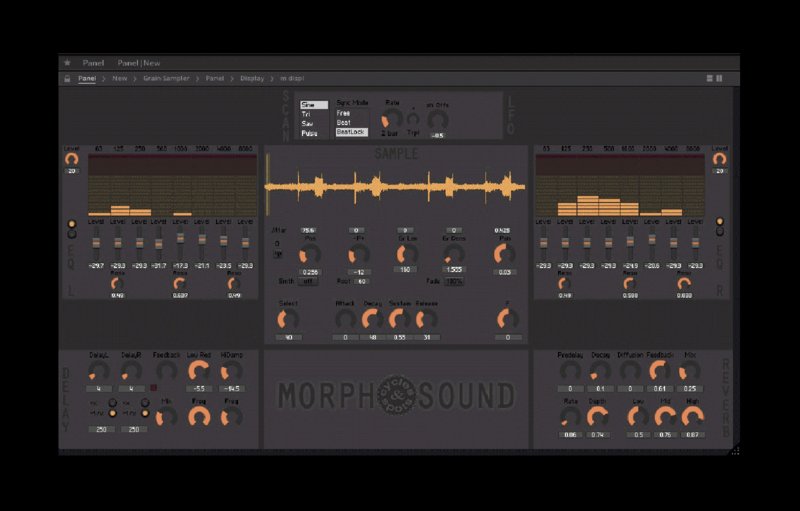Click the reverb Depth knob
Viewport: 800px width, 511px height.
pyautogui.click(x=597, y=418)
